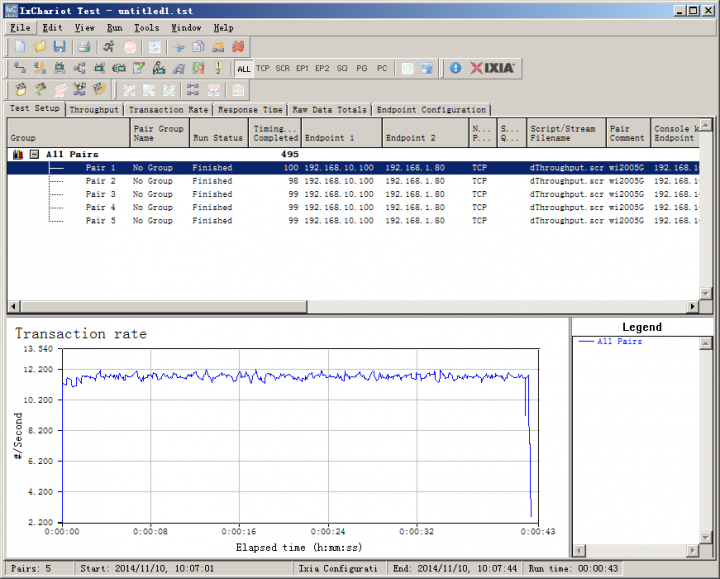Copy selection with the copy icon
This screenshot has height=579, width=720.
coord(198,46)
